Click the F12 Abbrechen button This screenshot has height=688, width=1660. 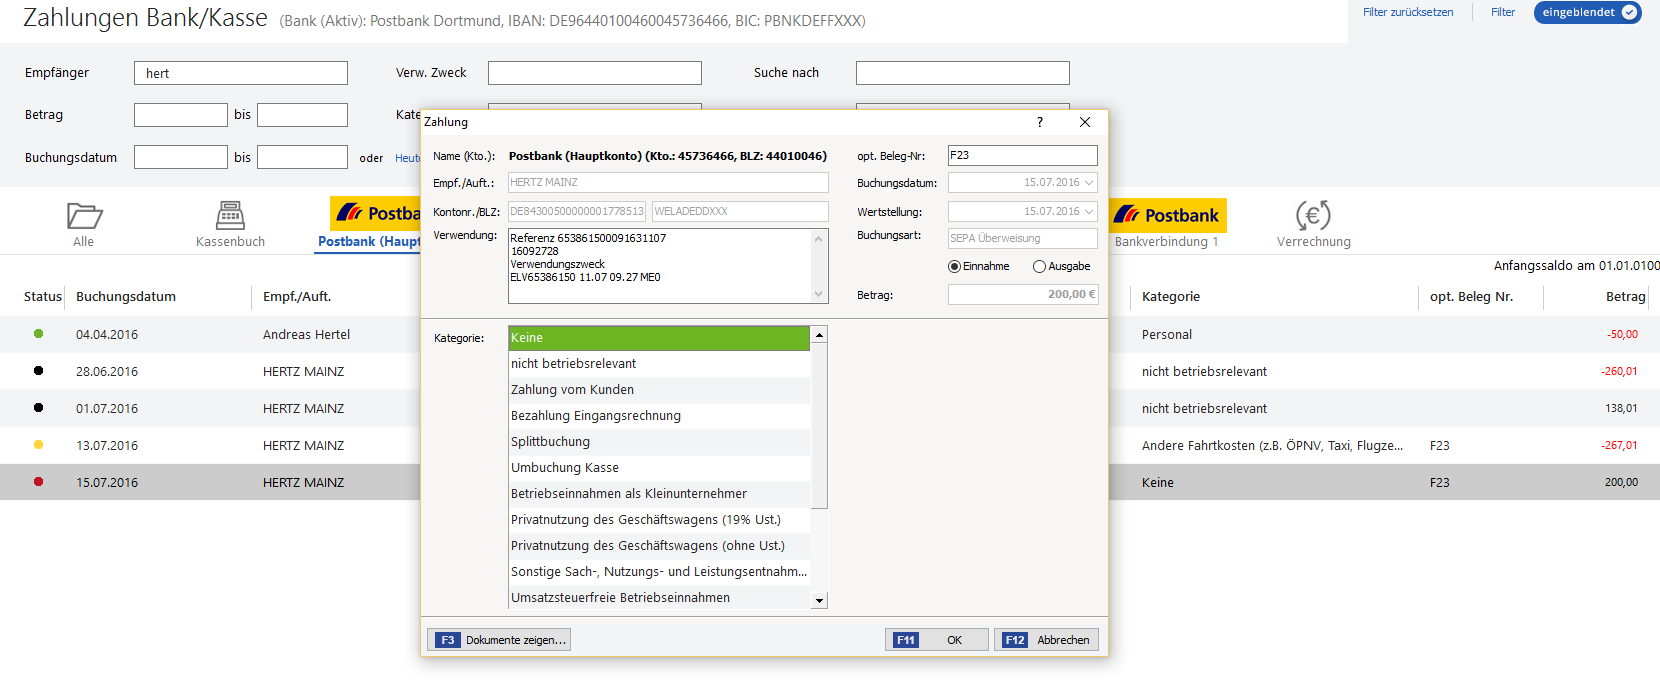[1047, 640]
